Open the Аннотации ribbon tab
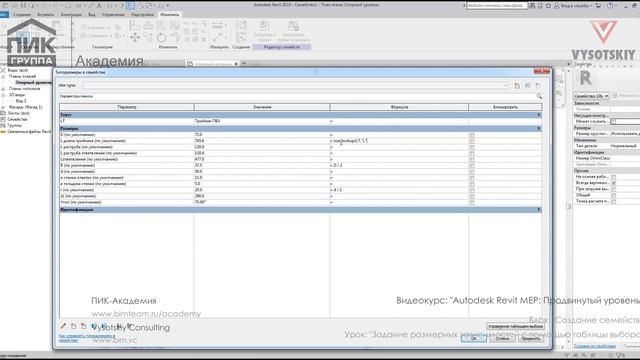640x360 pixels. [x=71, y=15]
